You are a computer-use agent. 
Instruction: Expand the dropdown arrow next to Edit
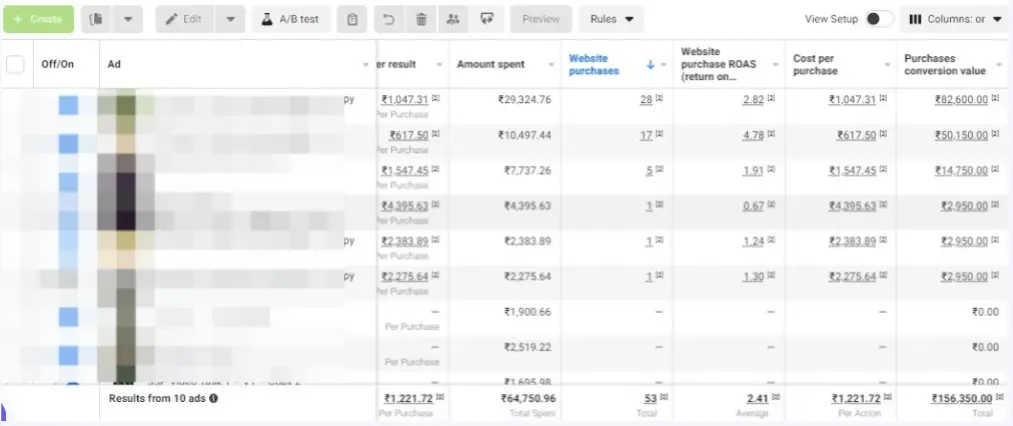[x=230, y=19]
